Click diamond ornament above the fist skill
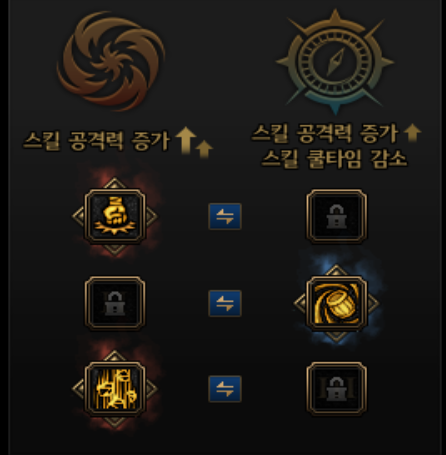Viewport: 446px width, 455px height. 115,184
